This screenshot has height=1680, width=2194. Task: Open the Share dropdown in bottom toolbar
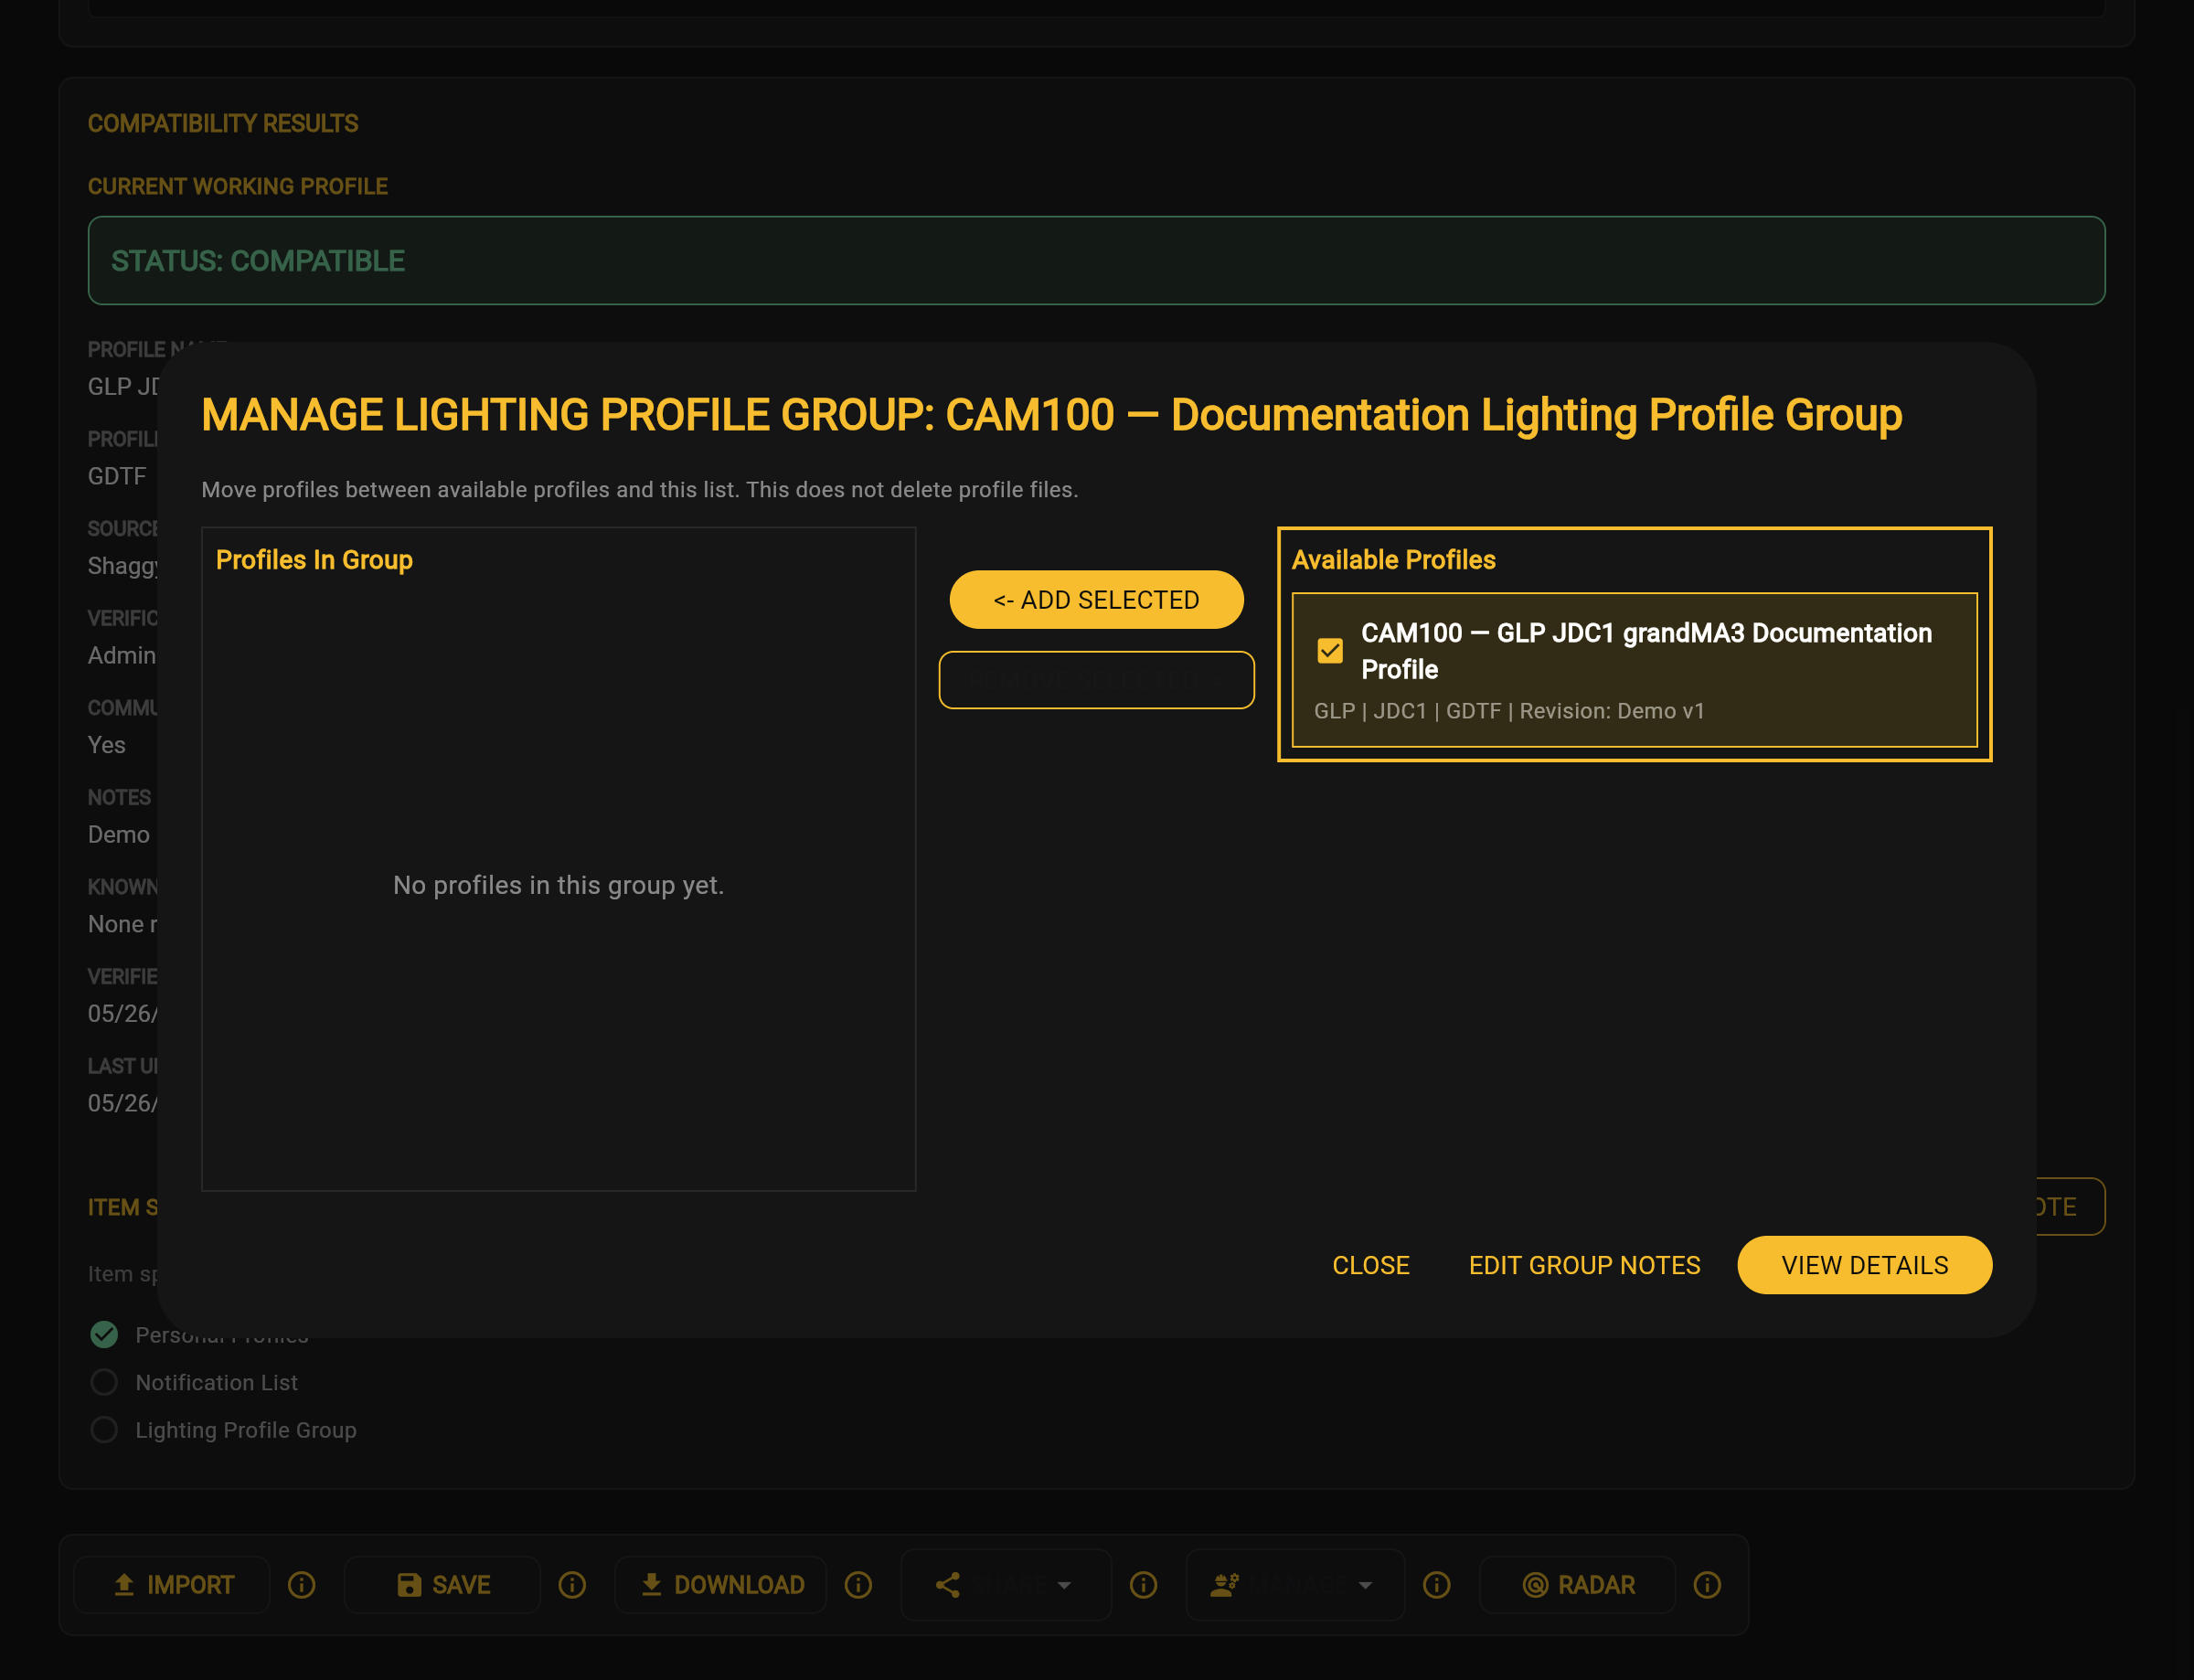click(1006, 1585)
